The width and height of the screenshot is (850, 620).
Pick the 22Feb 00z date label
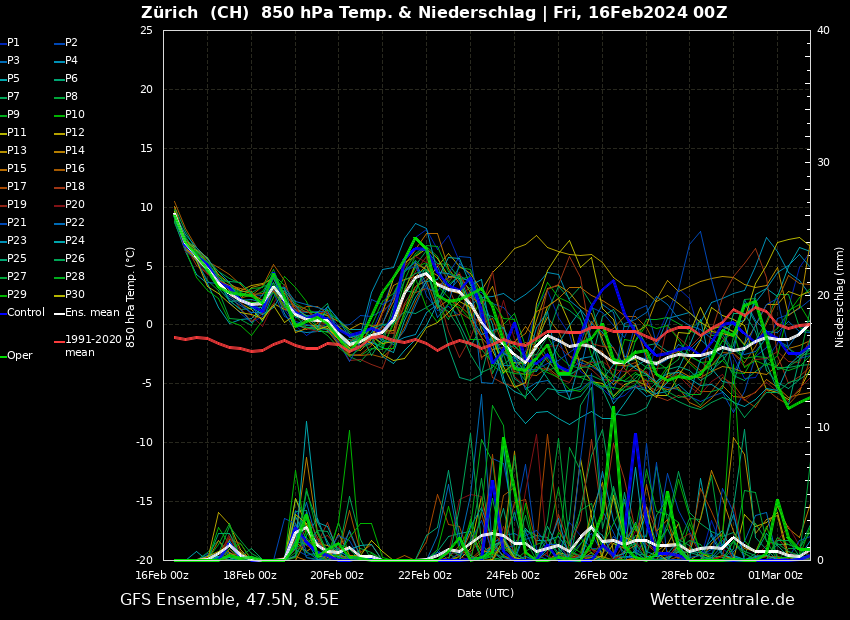pyautogui.click(x=426, y=575)
